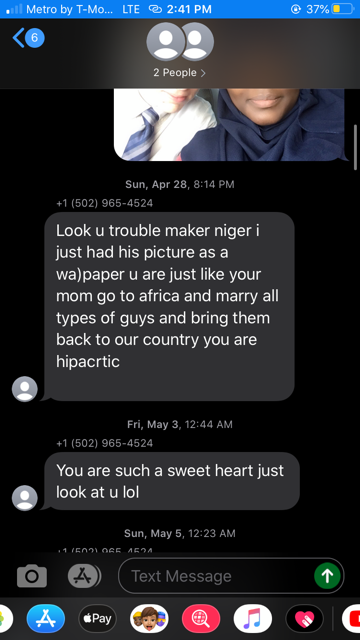Open the heart Digital Touch icon
Viewport: 360px width, 640px height.
point(304,619)
